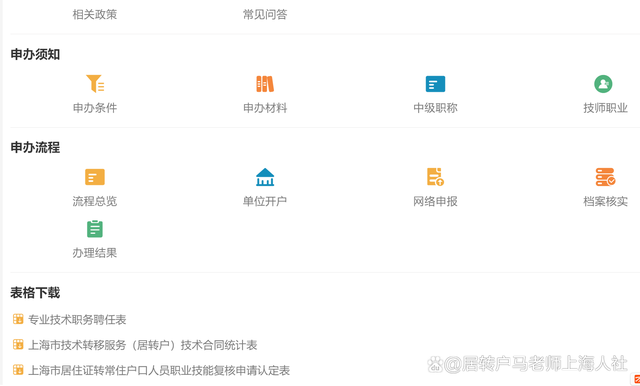The height and width of the screenshot is (386, 640).
Task: Download 职业技能复核申请认定表 form
Action: tap(159, 370)
